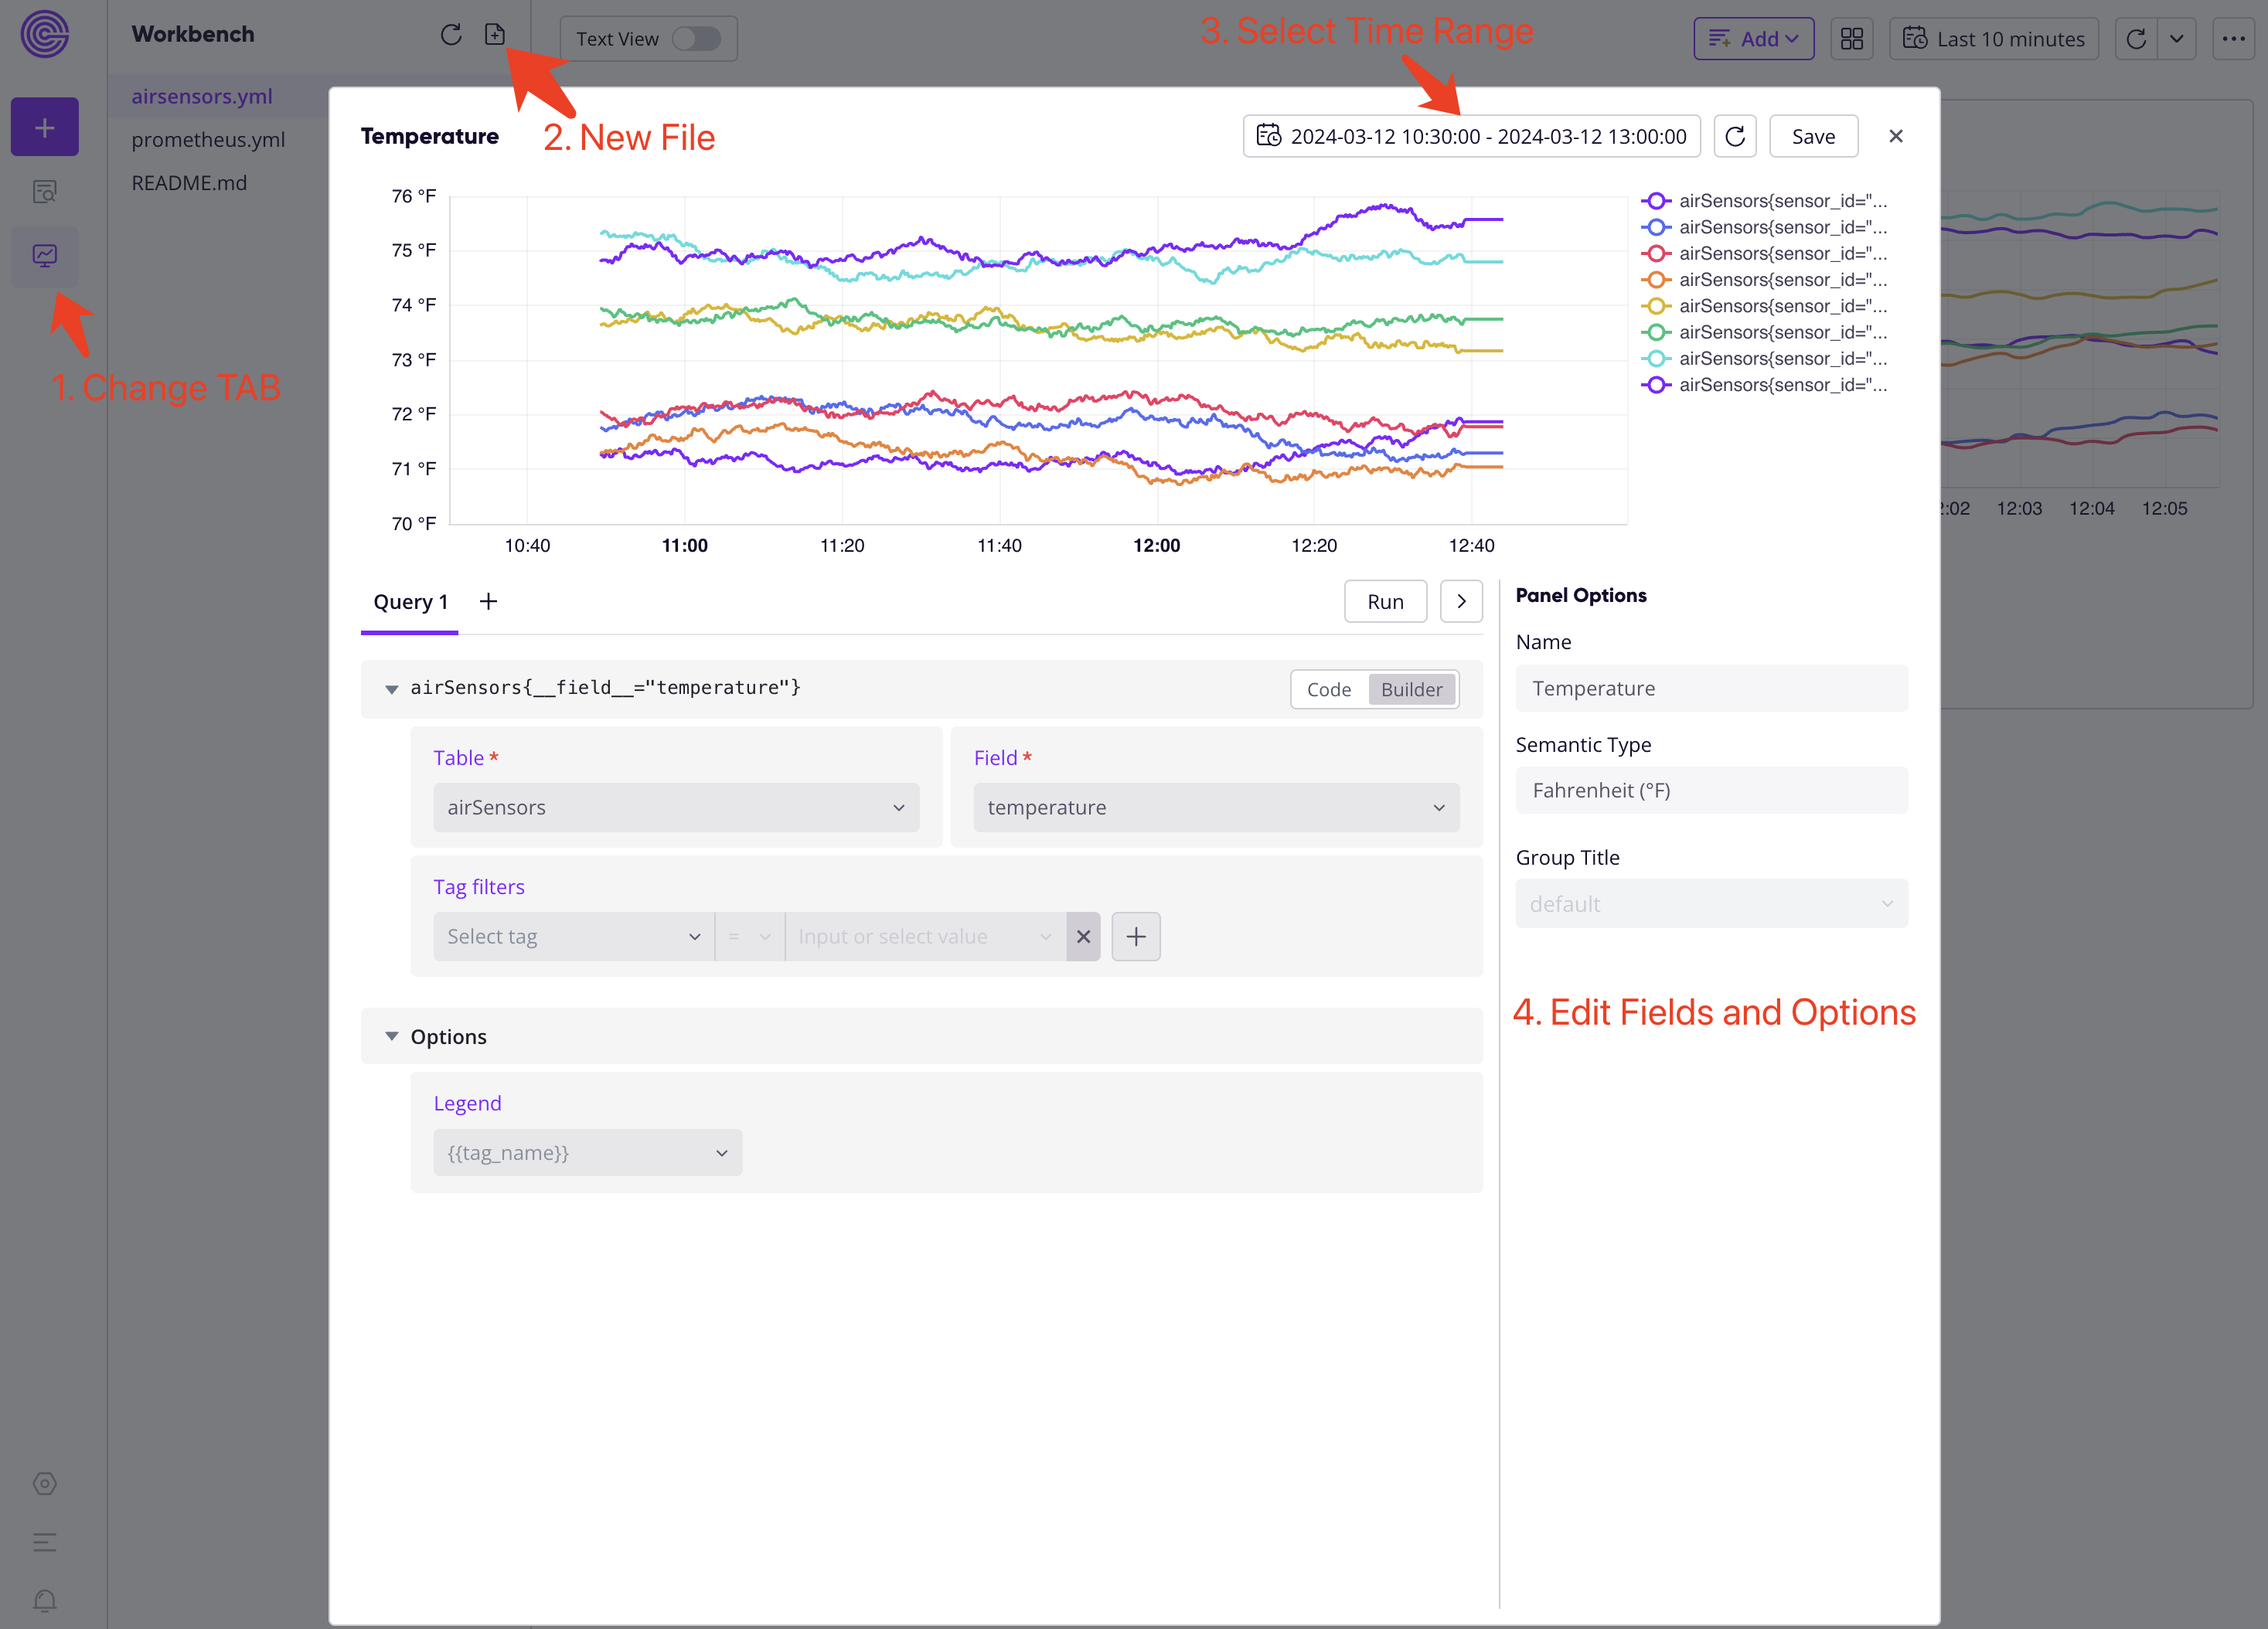
Task: Click the Temperature panel title
Action: 430,136
